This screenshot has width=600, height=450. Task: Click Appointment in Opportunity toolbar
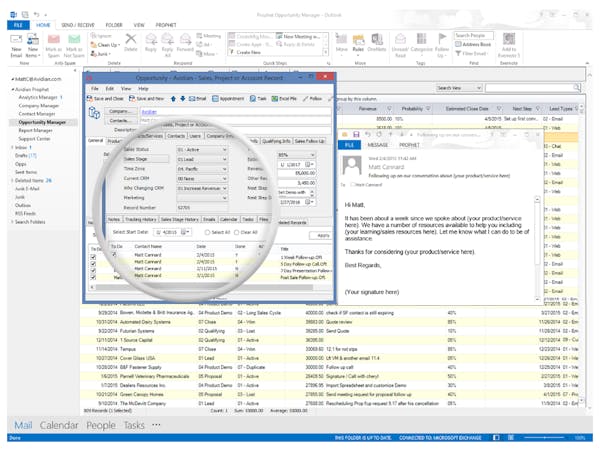[x=228, y=99]
